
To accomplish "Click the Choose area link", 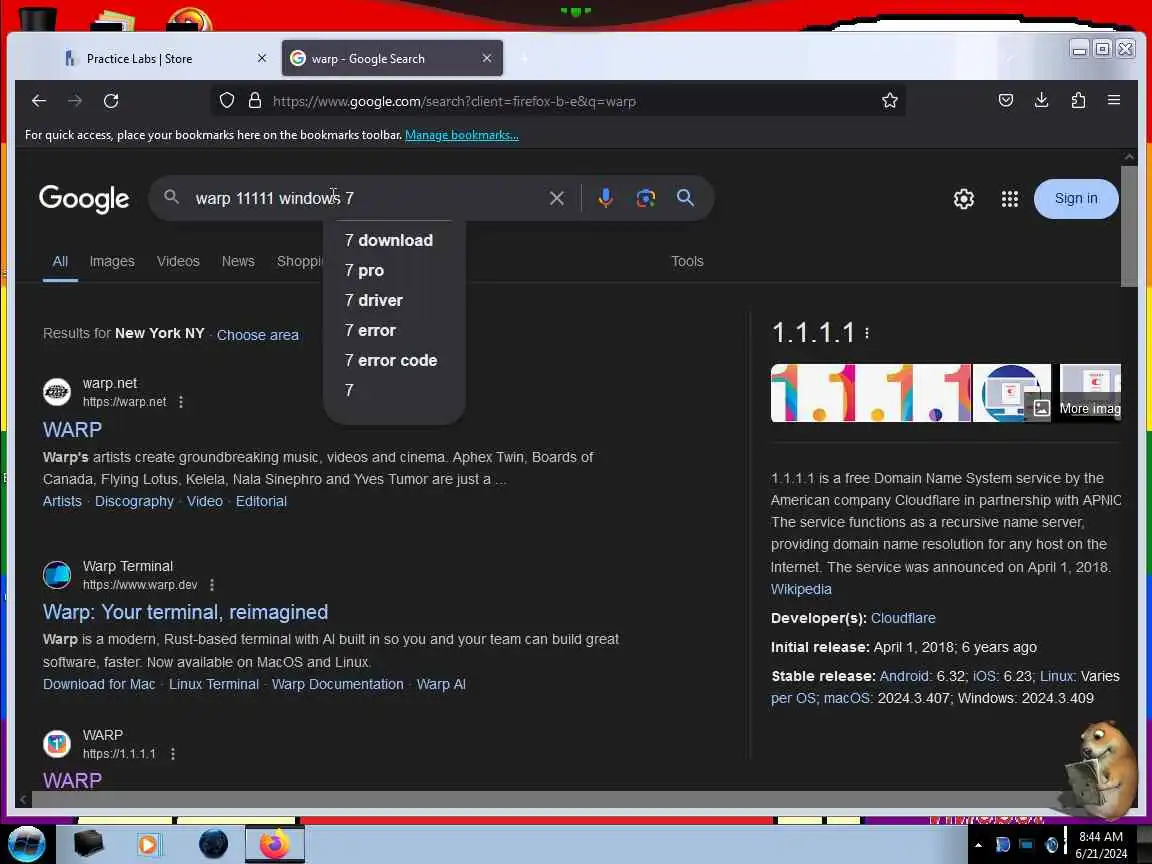I will click(257, 335).
